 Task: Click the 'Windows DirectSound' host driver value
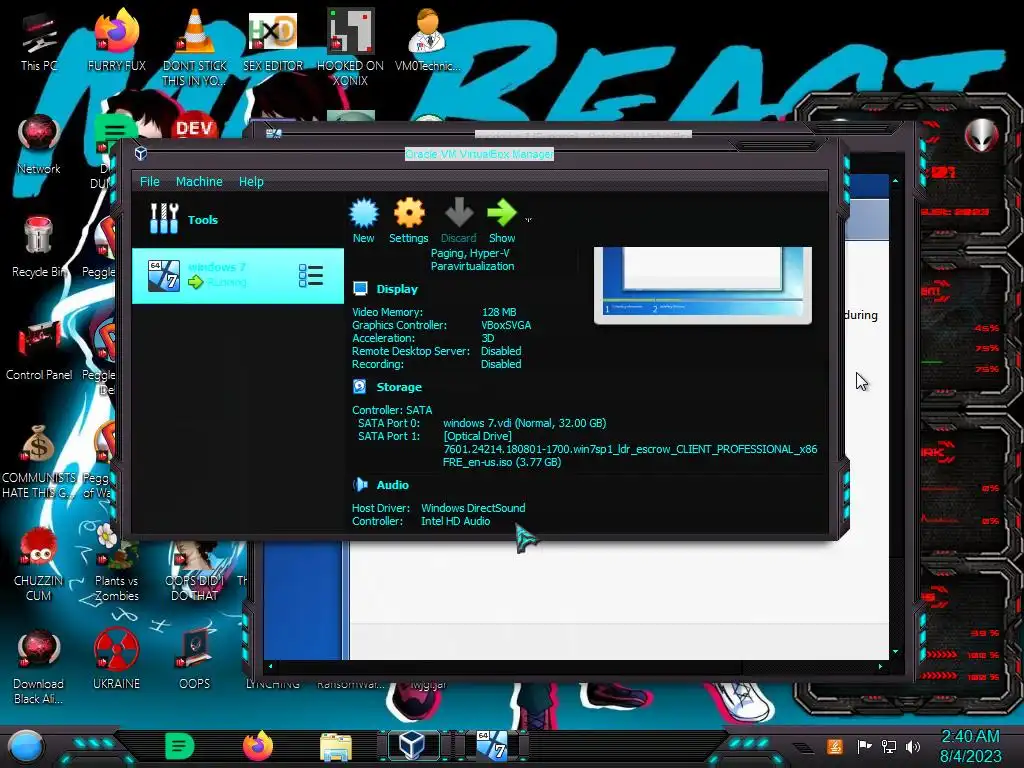tap(473, 507)
